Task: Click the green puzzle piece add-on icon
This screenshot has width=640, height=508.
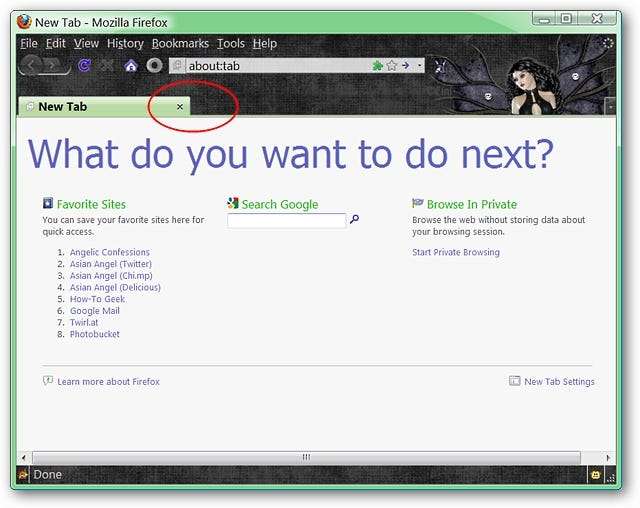Action: (377, 65)
